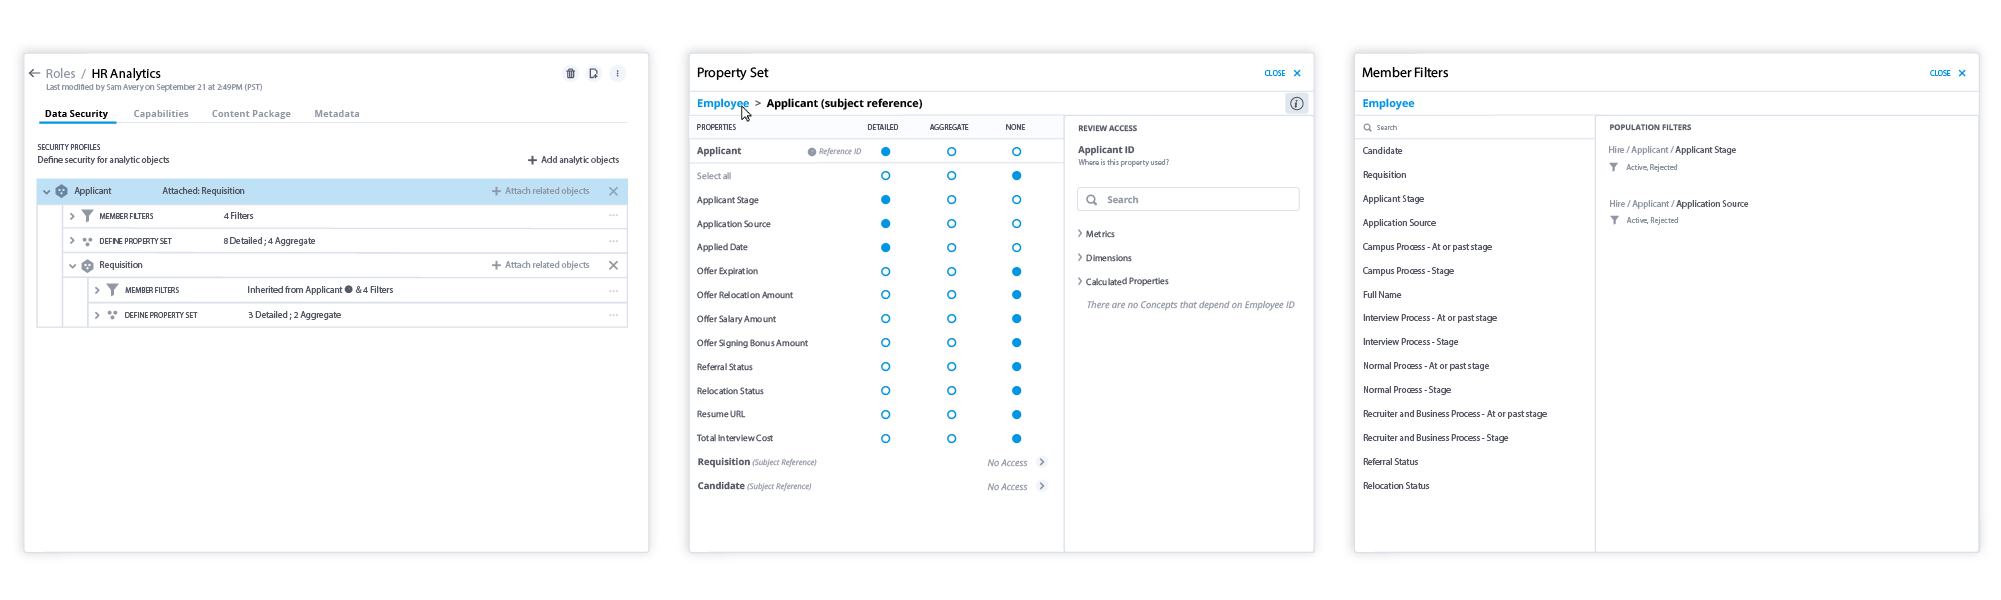2001x600 pixels.
Task: Open the three-dot more options menu in the header
Action: (x=618, y=73)
